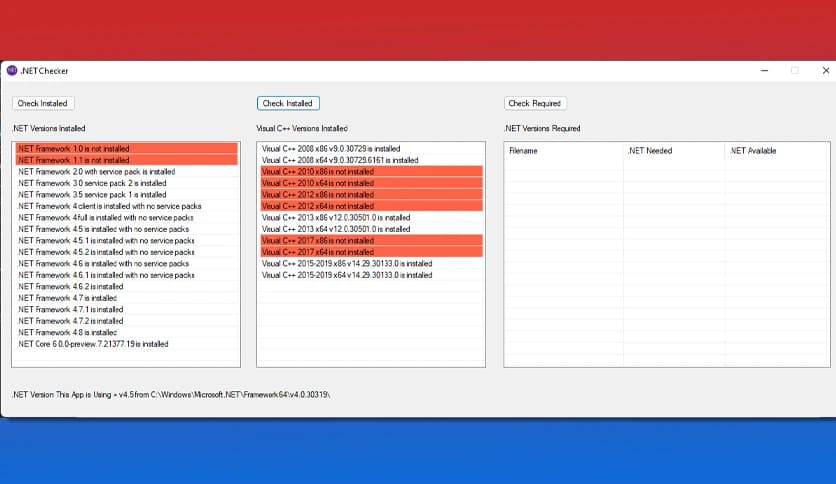This screenshot has width=836, height=484.
Task: Click Check Installed button above .NET Versions list
Action: 43,103
